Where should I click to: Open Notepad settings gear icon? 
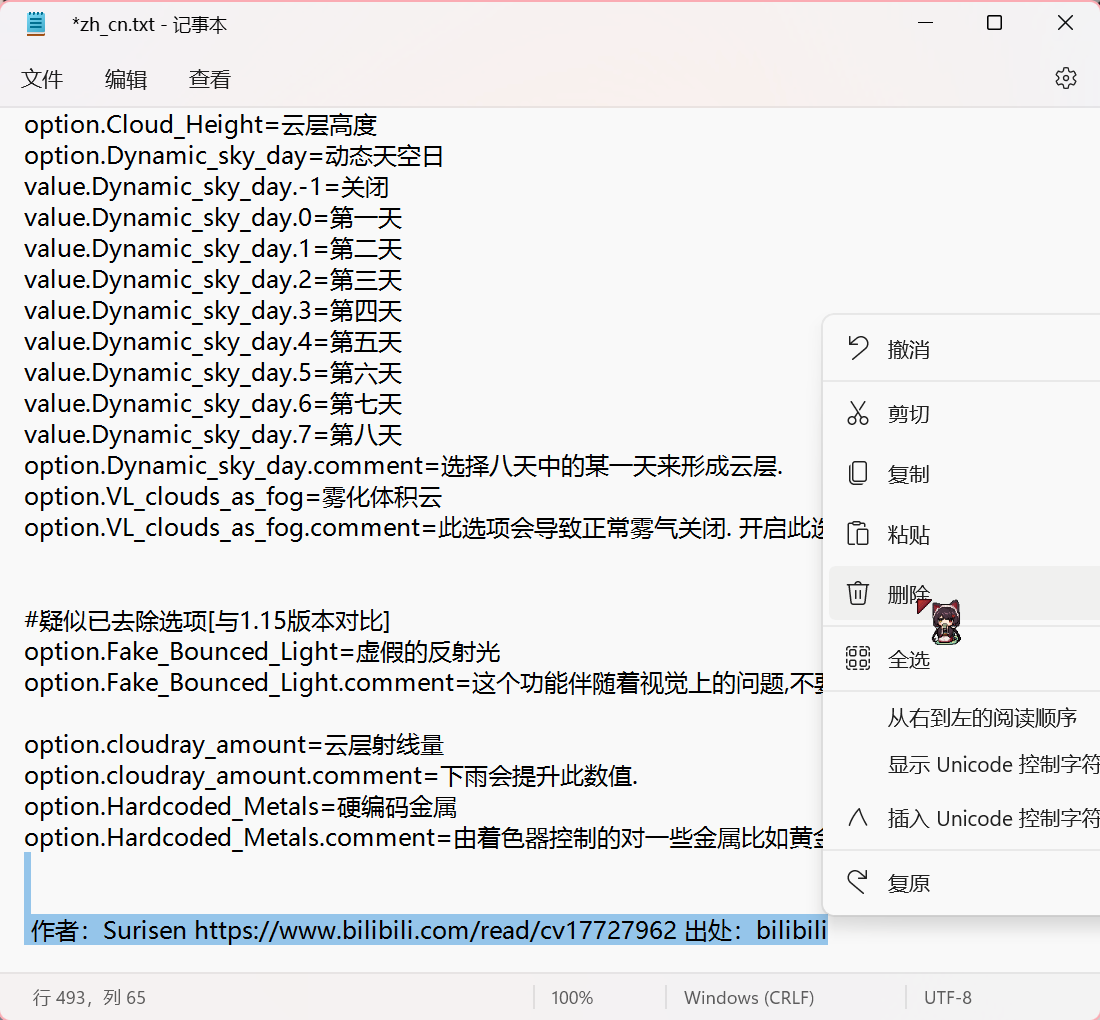1066,78
